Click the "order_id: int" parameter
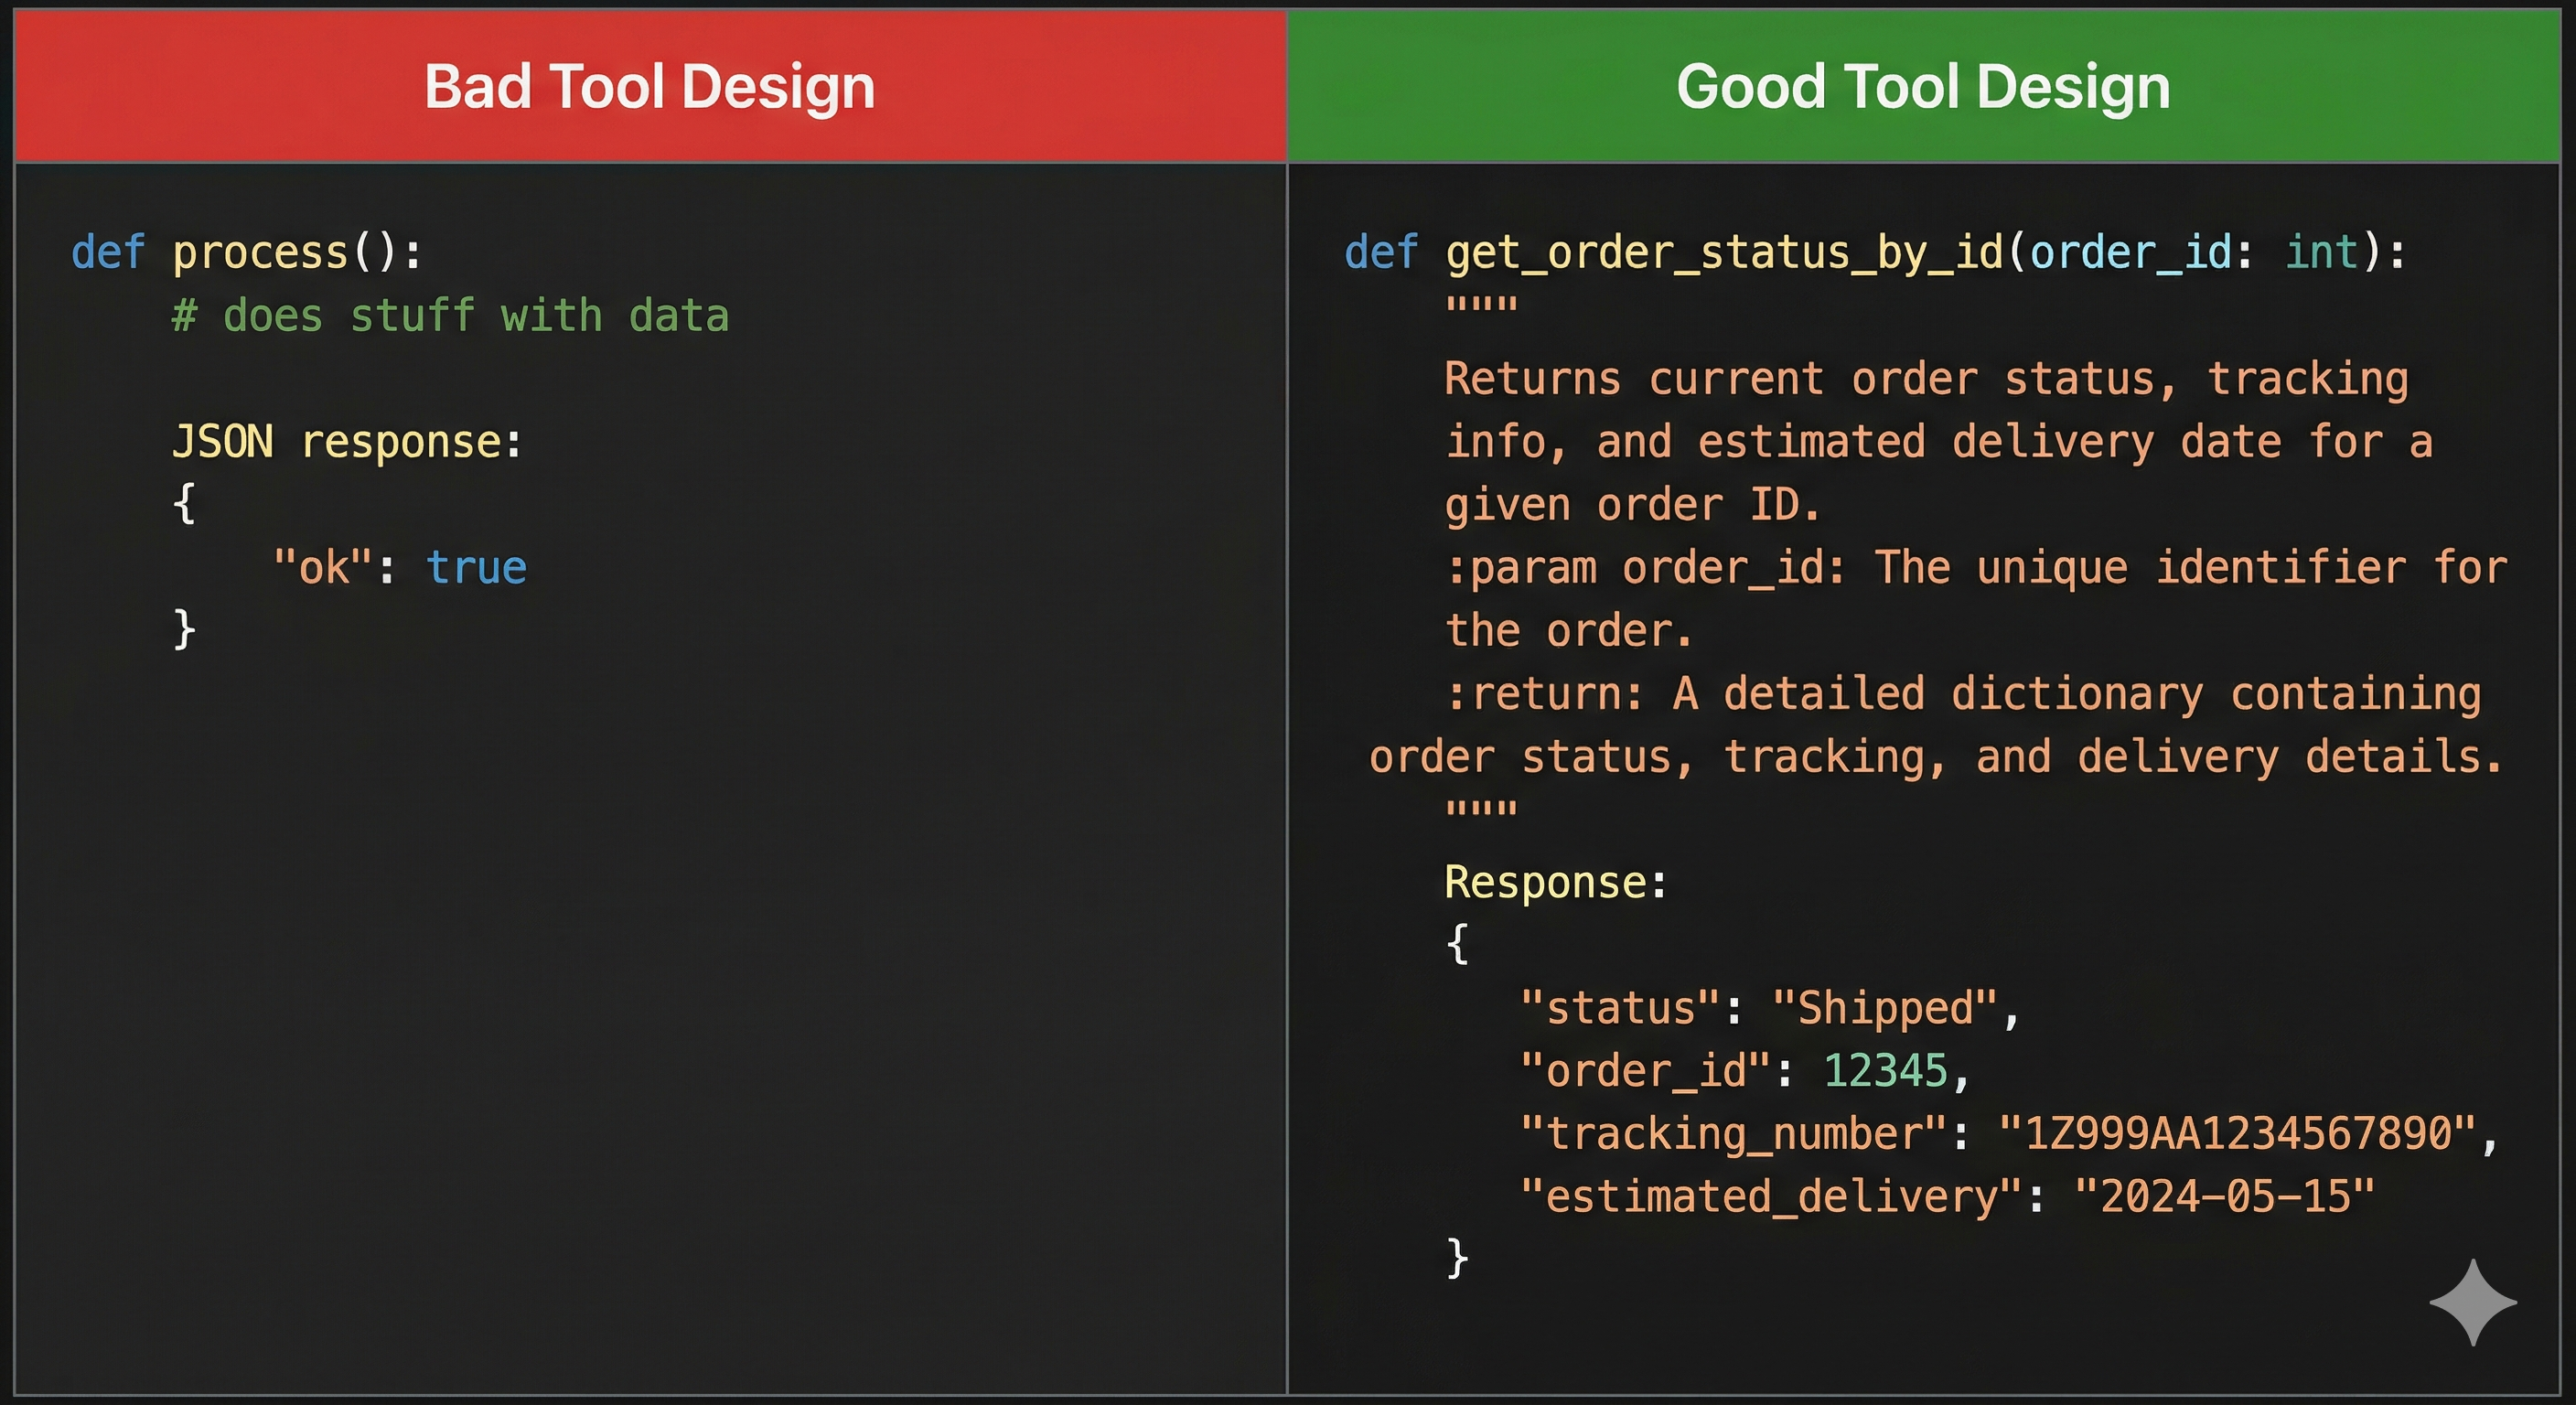Image resolution: width=2576 pixels, height=1405 pixels. tap(2194, 252)
